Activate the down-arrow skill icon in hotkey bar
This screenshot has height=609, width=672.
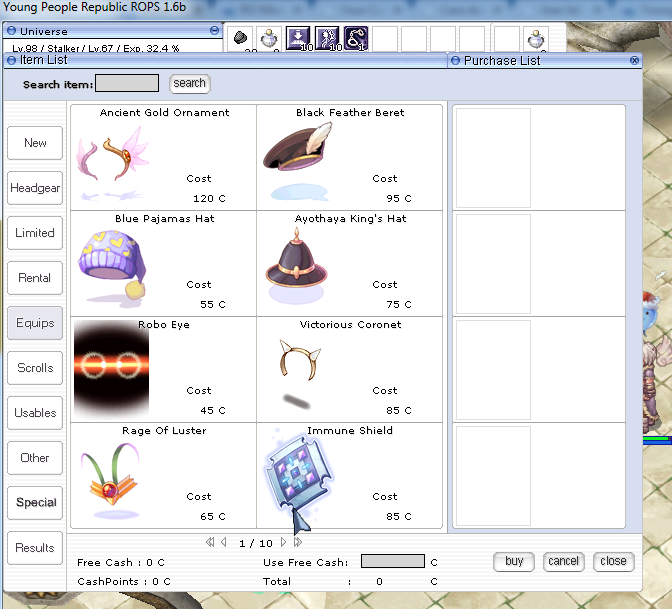298,38
